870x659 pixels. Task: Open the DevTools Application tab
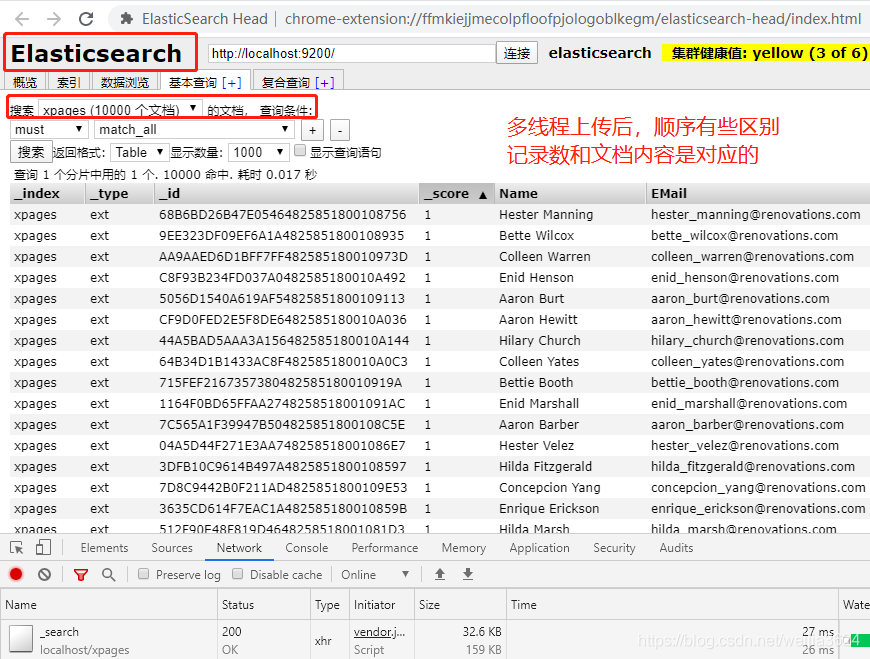pyautogui.click(x=540, y=548)
